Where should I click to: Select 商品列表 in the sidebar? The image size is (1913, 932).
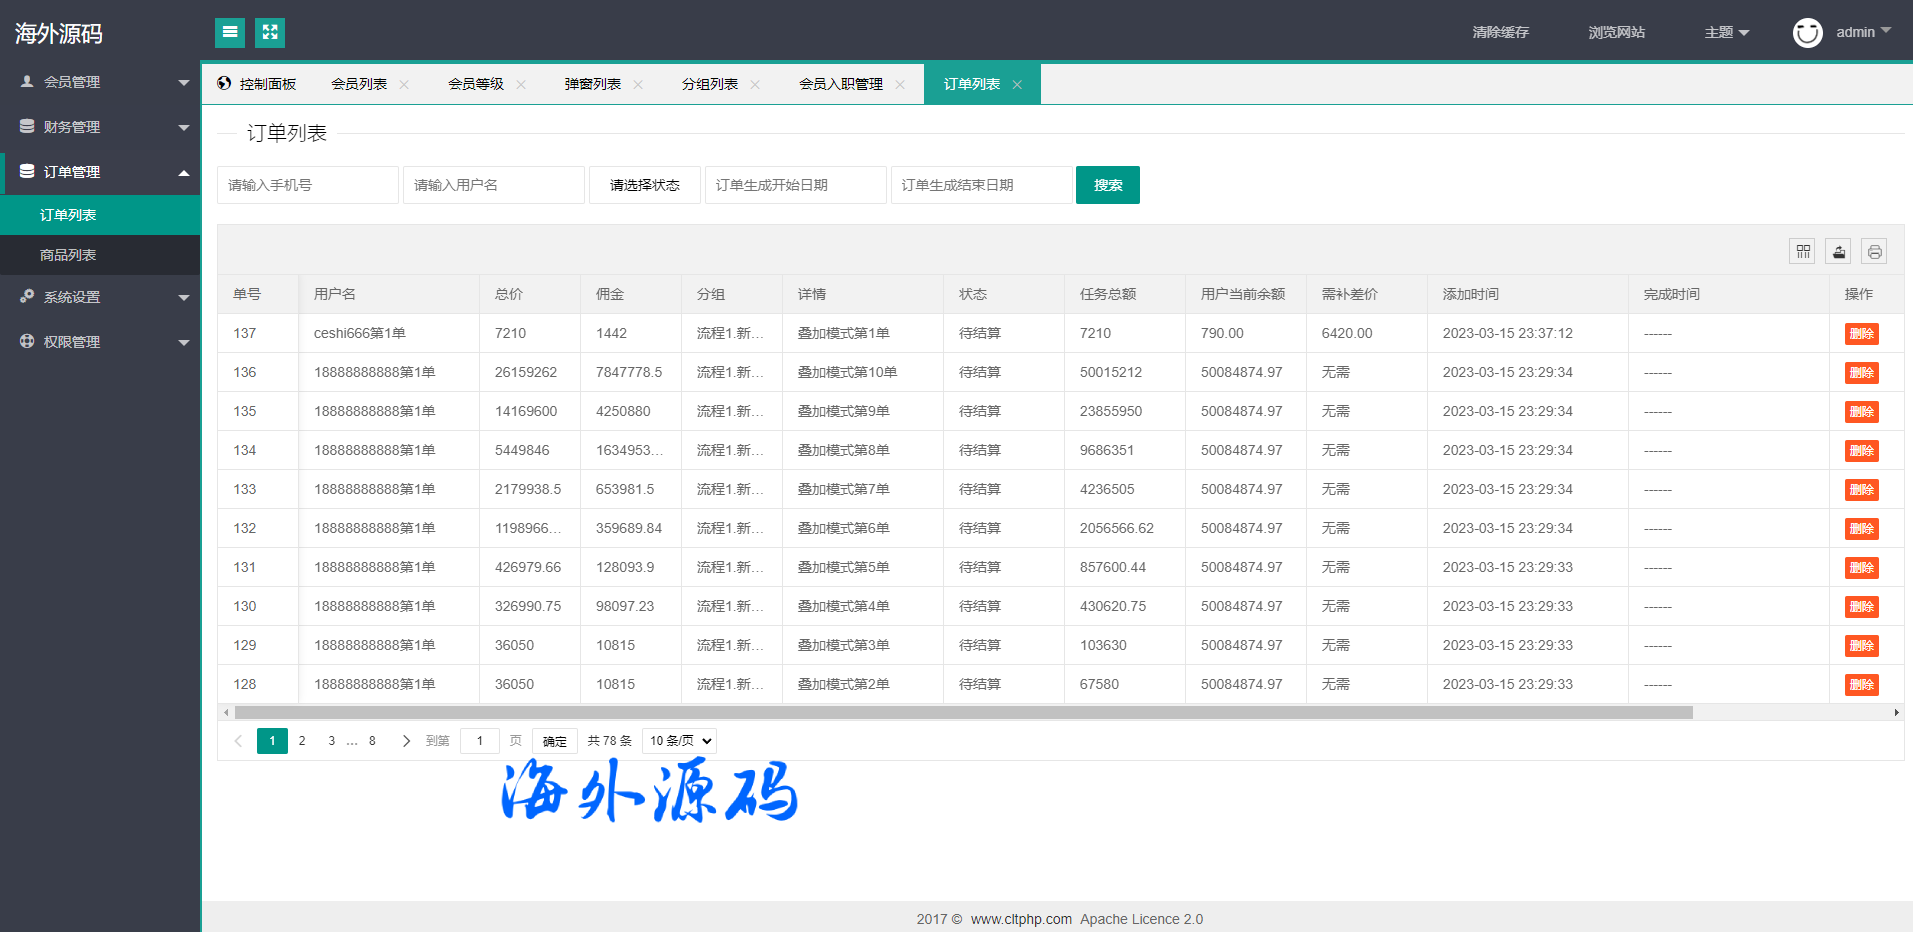click(68, 255)
